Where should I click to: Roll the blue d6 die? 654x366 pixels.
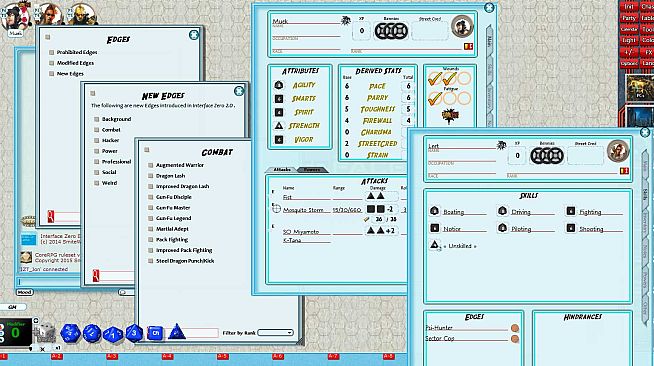point(155,333)
